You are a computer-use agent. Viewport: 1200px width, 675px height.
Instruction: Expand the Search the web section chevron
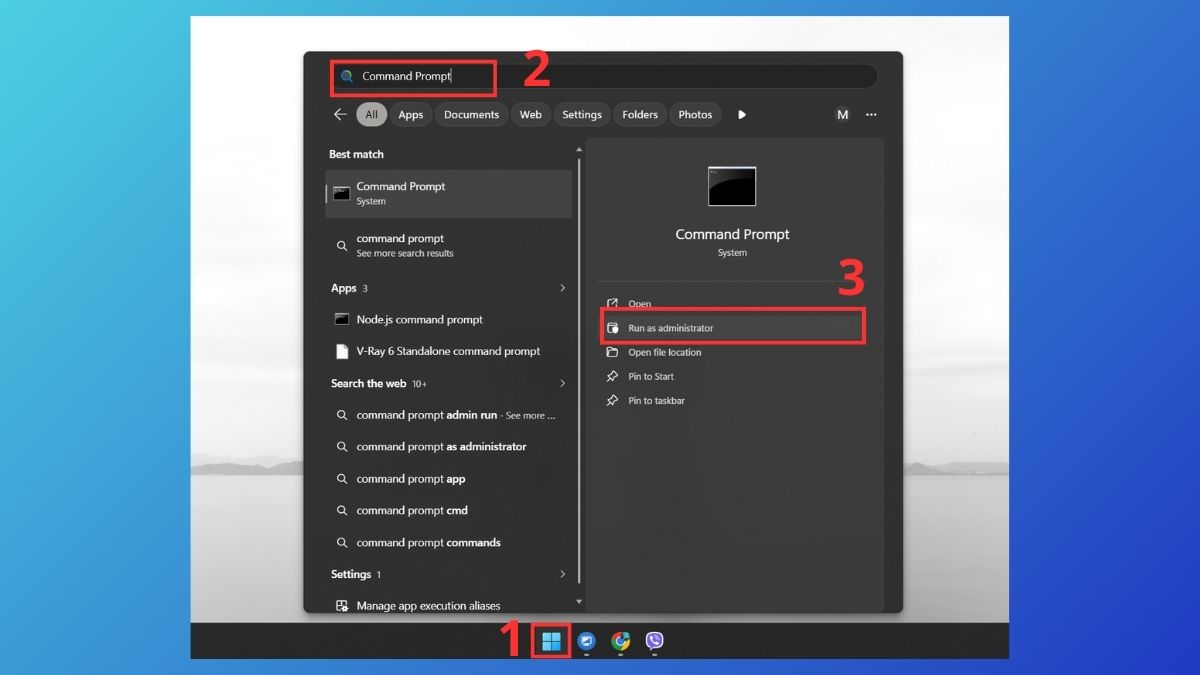[x=562, y=383]
